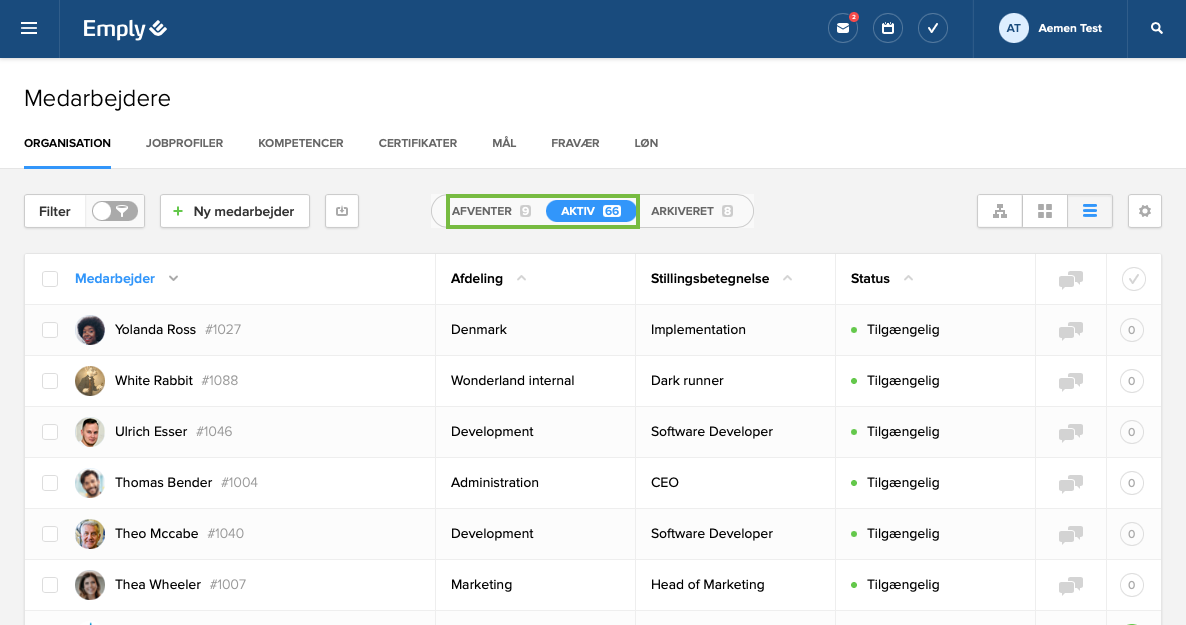Open the mail inbox icon
Screen dimensions: 1186x625
pos(843,28)
